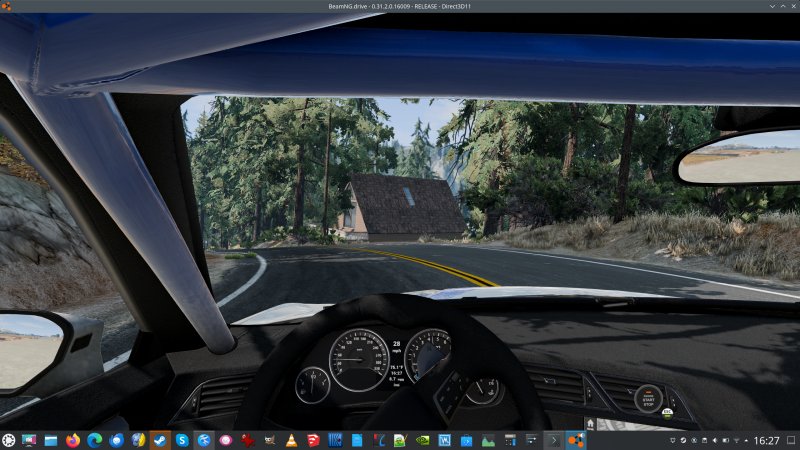The image size is (800, 450).
Task: Click the battery icon in system tray
Action: click(726, 440)
